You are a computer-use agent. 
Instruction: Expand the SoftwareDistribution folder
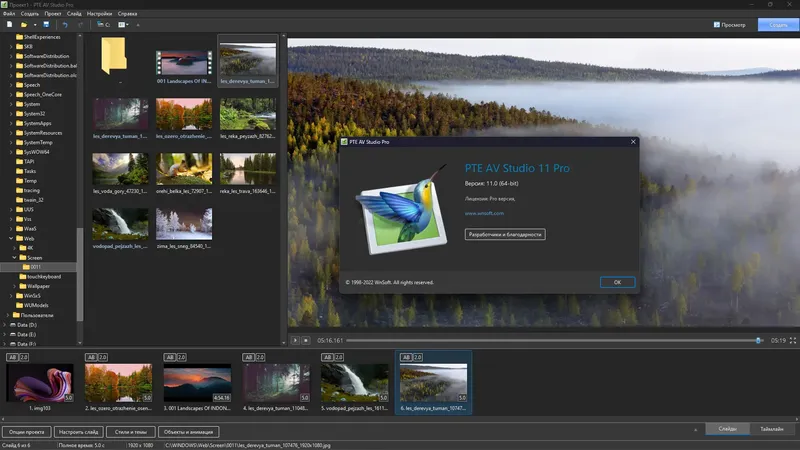tap(11, 56)
